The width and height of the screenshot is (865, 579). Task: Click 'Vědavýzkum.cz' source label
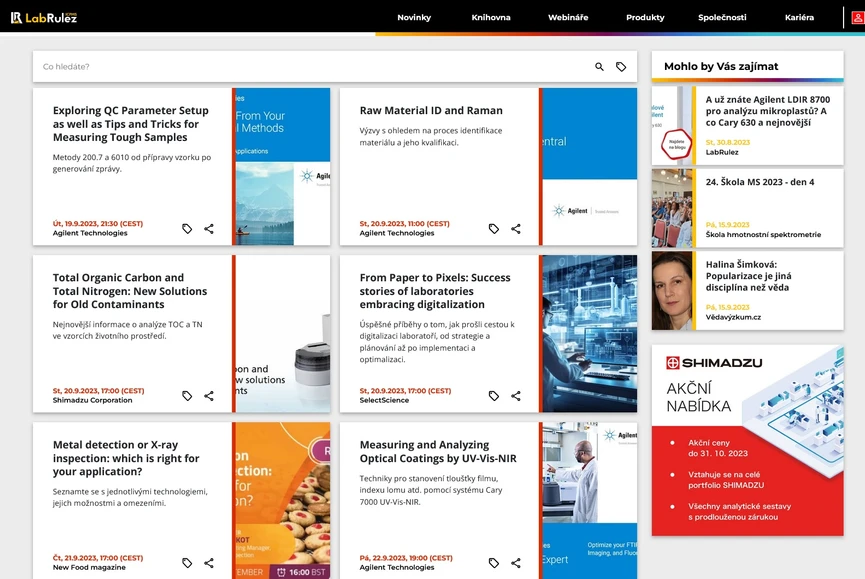coord(733,317)
